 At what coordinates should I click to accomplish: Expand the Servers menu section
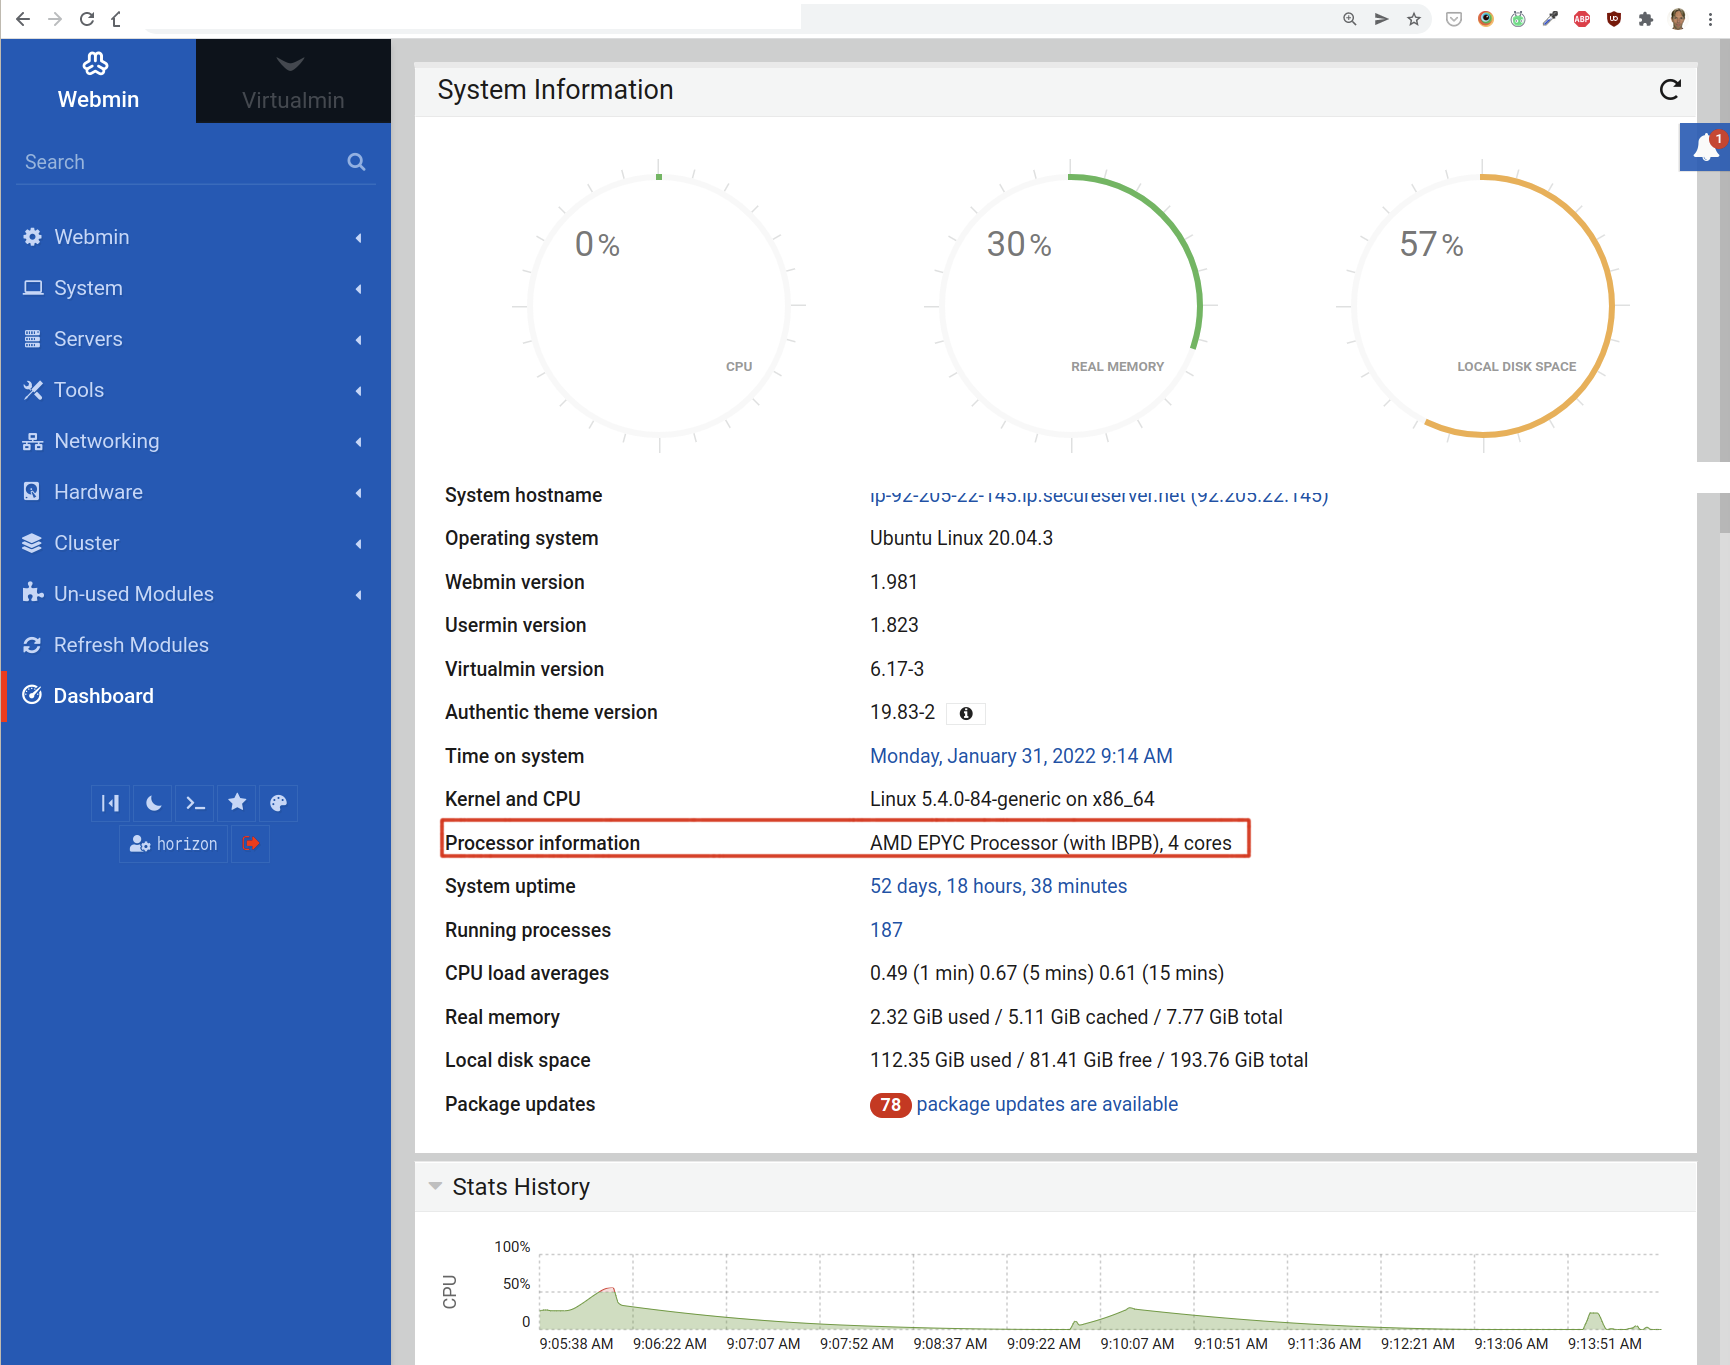(x=88, y=339)
